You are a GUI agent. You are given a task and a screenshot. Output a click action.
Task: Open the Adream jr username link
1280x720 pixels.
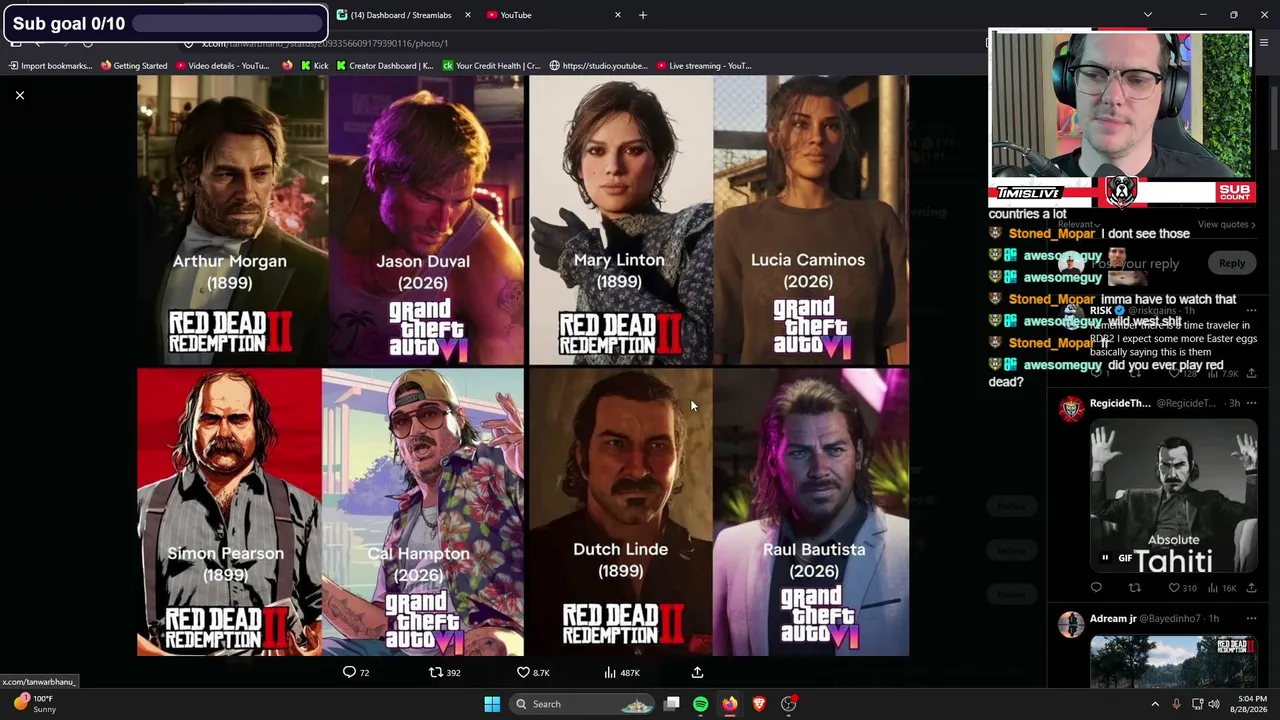pos(1113,619)
